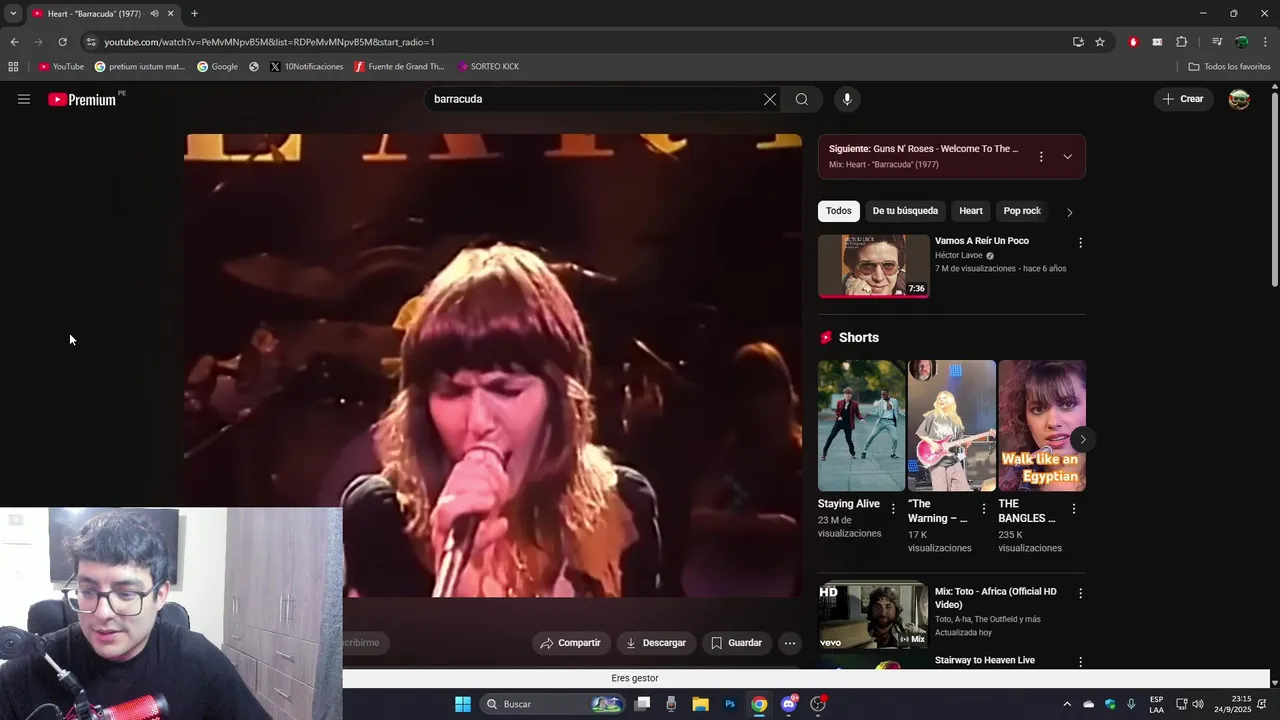Viewport: 1280px width, 720px height.
Task: Open The Warning short thumbnail
Action: point(951,425)
